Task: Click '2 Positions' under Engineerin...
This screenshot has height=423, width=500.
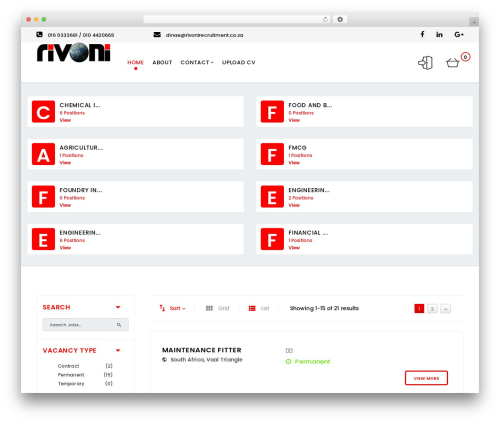Action: [x=301, y=198]
